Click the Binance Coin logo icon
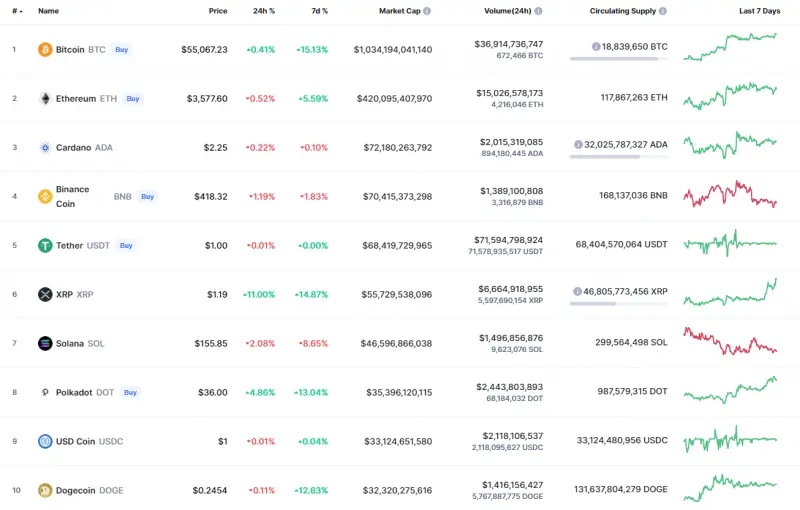The image size is (800, 510). 45,196
